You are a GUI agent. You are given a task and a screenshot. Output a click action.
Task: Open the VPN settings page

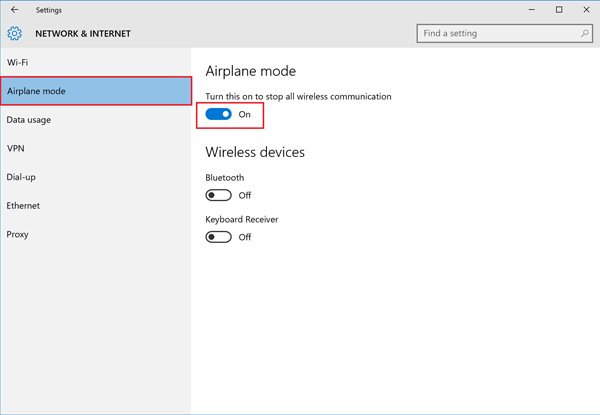[x=16, y=148]
